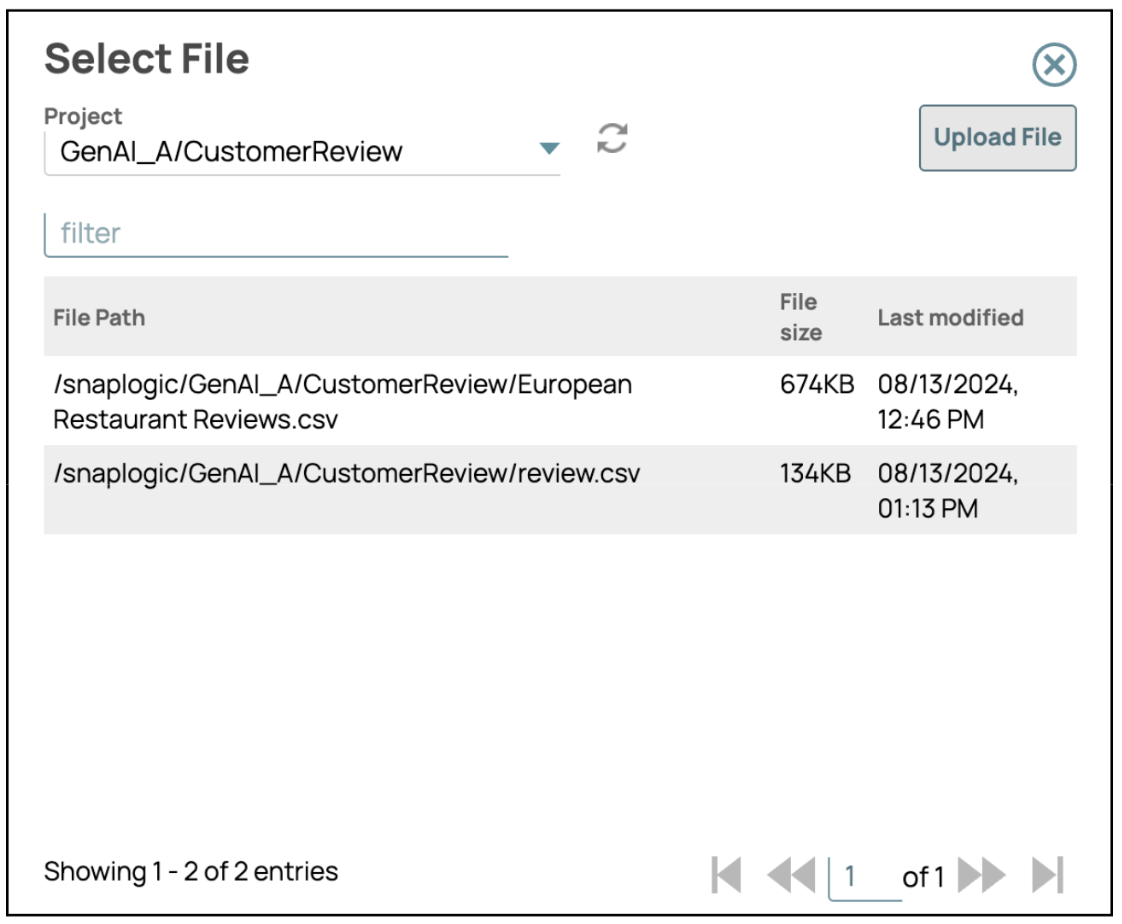The width and height of the screenshot is (1122, 924).
Task: Click the 134KB file size cell
Action: coord(815,474)
